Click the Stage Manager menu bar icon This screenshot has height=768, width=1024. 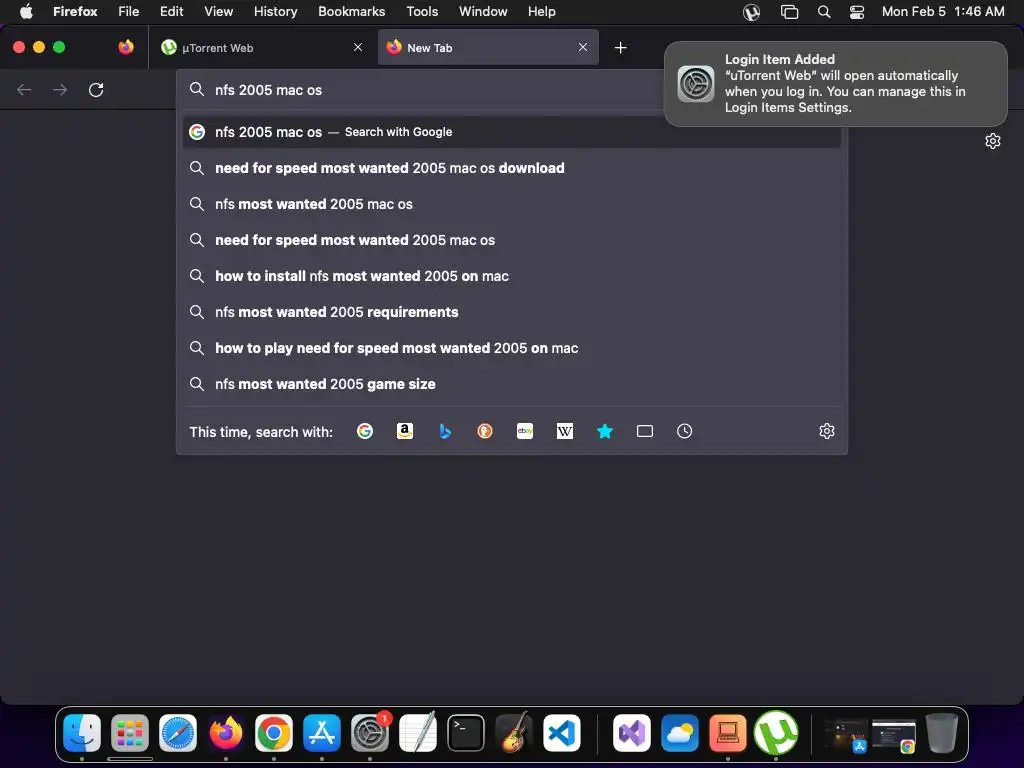(x=790, y=12)
